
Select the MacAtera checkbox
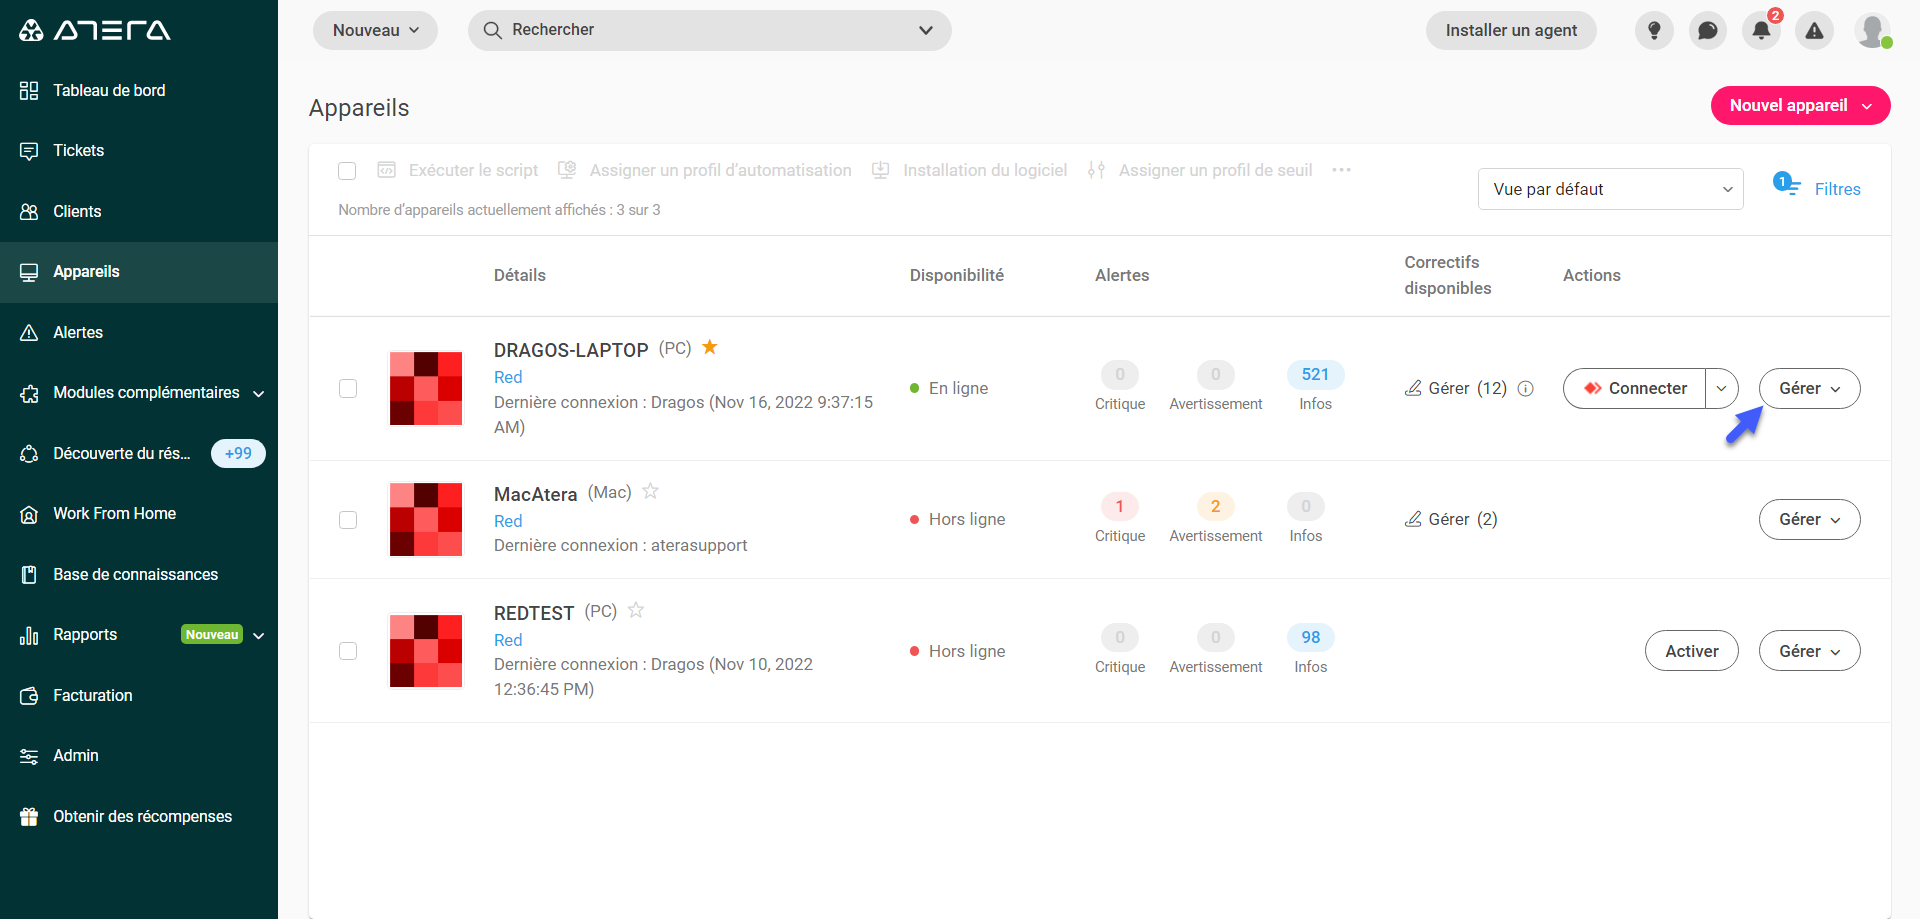click(x=348, y=520)
